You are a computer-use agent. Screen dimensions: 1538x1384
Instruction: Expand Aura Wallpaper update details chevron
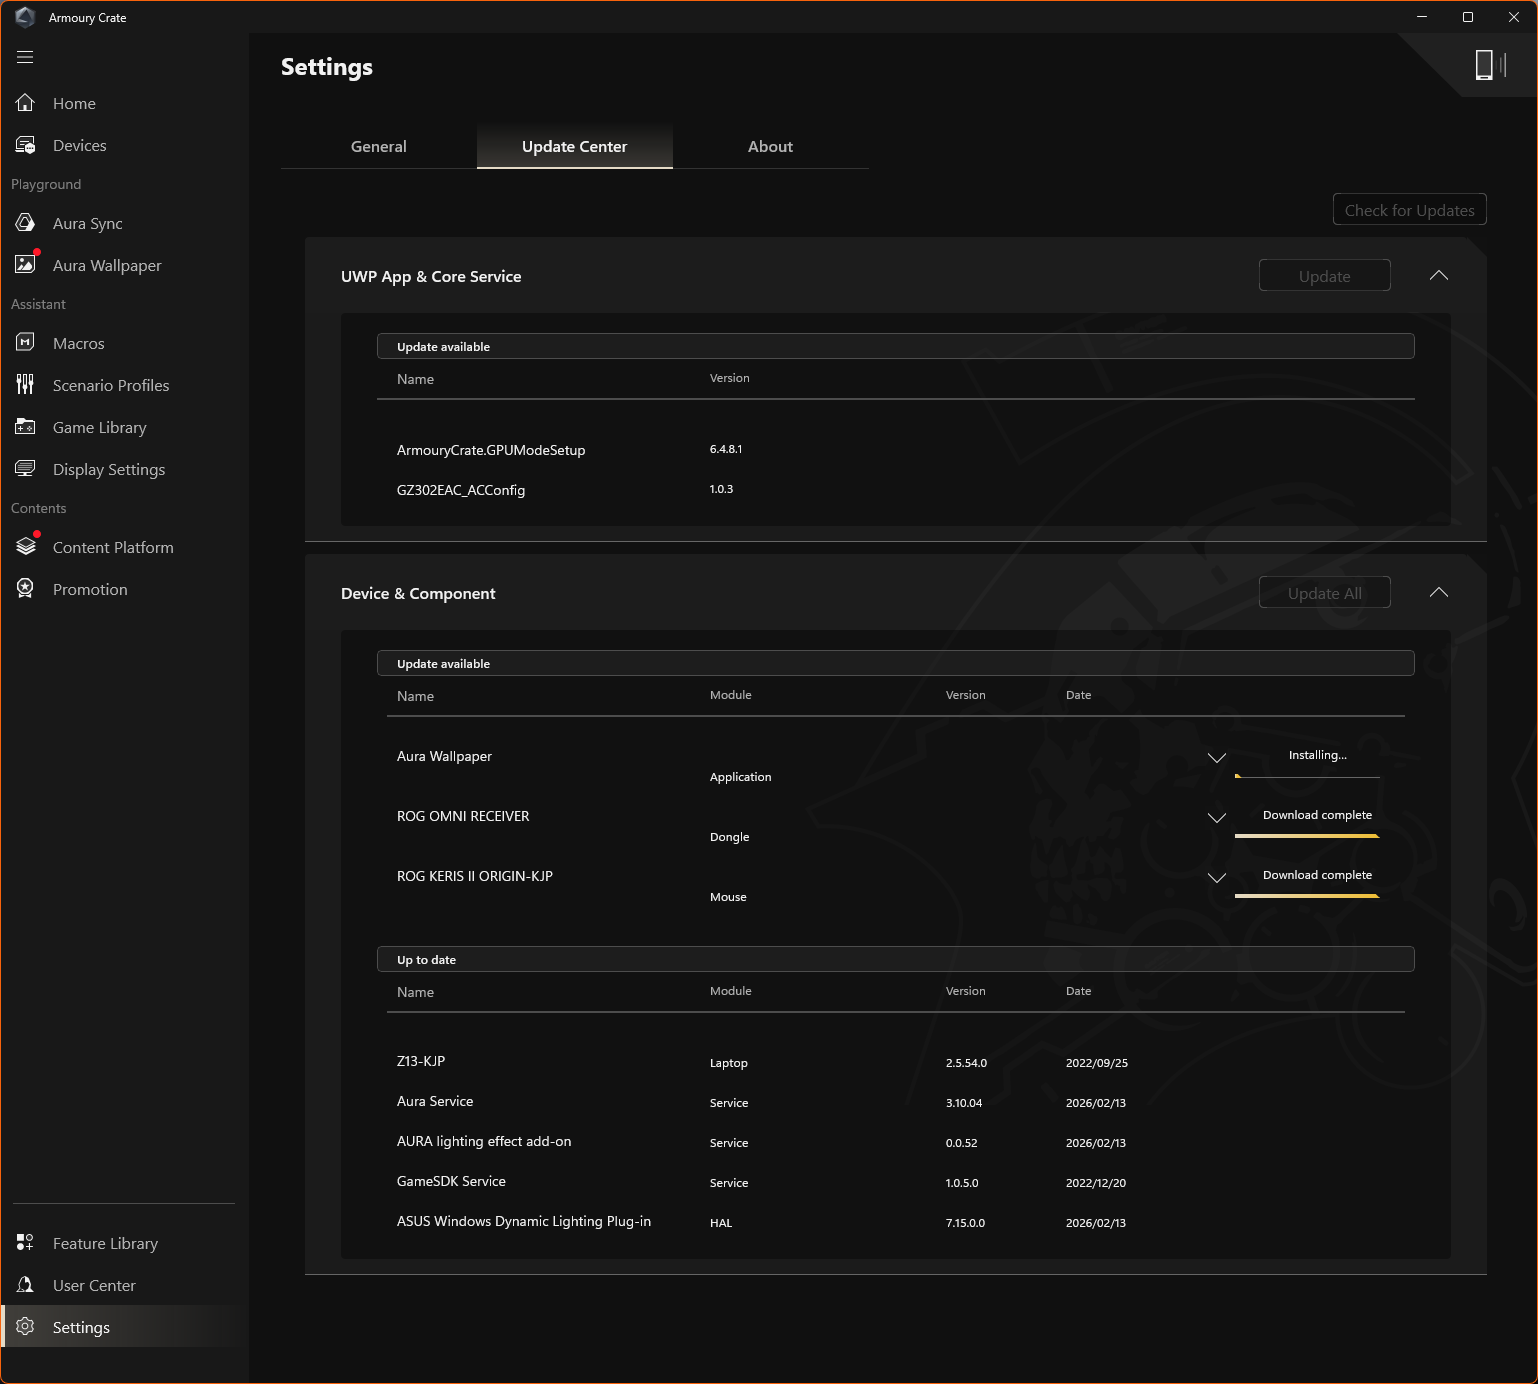click(x=1216, y=758)
